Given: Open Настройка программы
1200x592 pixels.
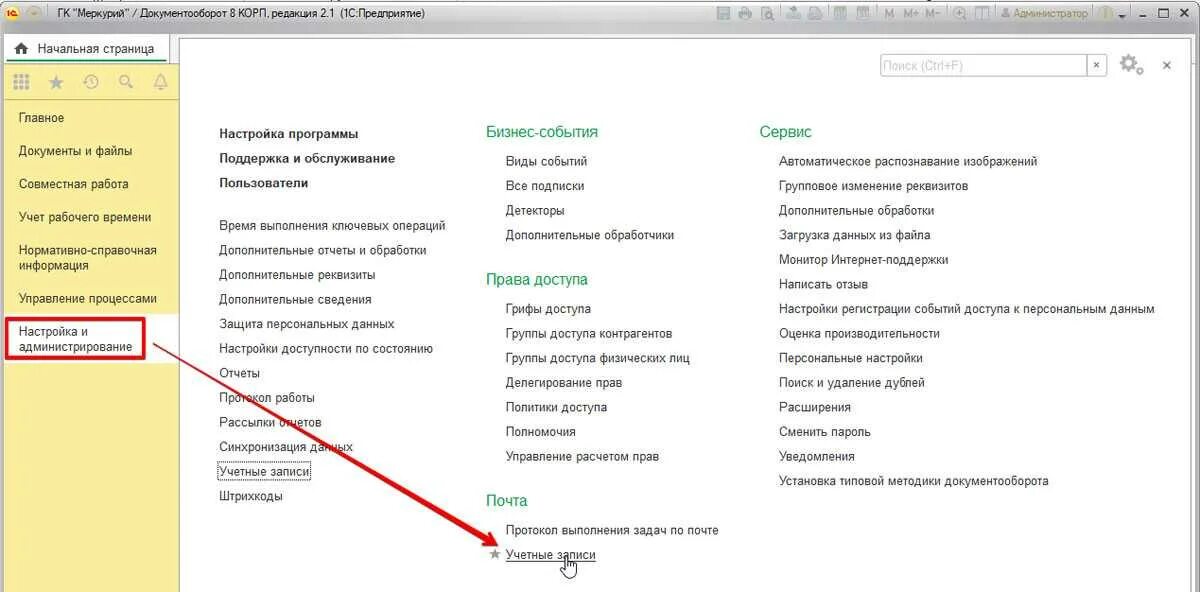Looking at the screenshot, I should pyautogui.click(x=288, y=134).
